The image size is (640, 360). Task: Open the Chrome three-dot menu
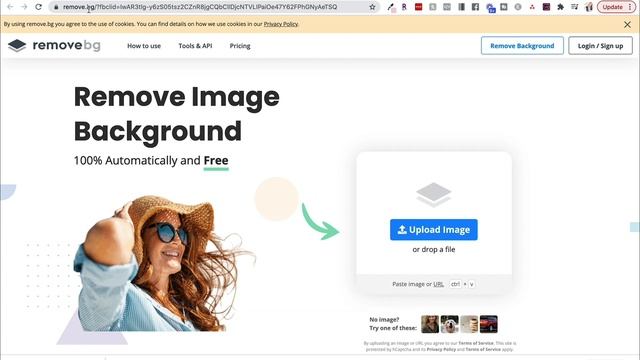pyautogui.click(x=630, y=7)
